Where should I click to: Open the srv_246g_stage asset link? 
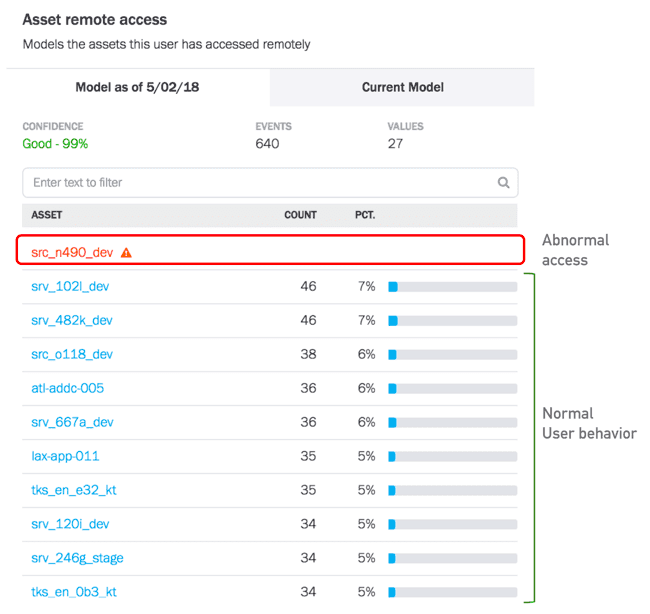(77, 558)
